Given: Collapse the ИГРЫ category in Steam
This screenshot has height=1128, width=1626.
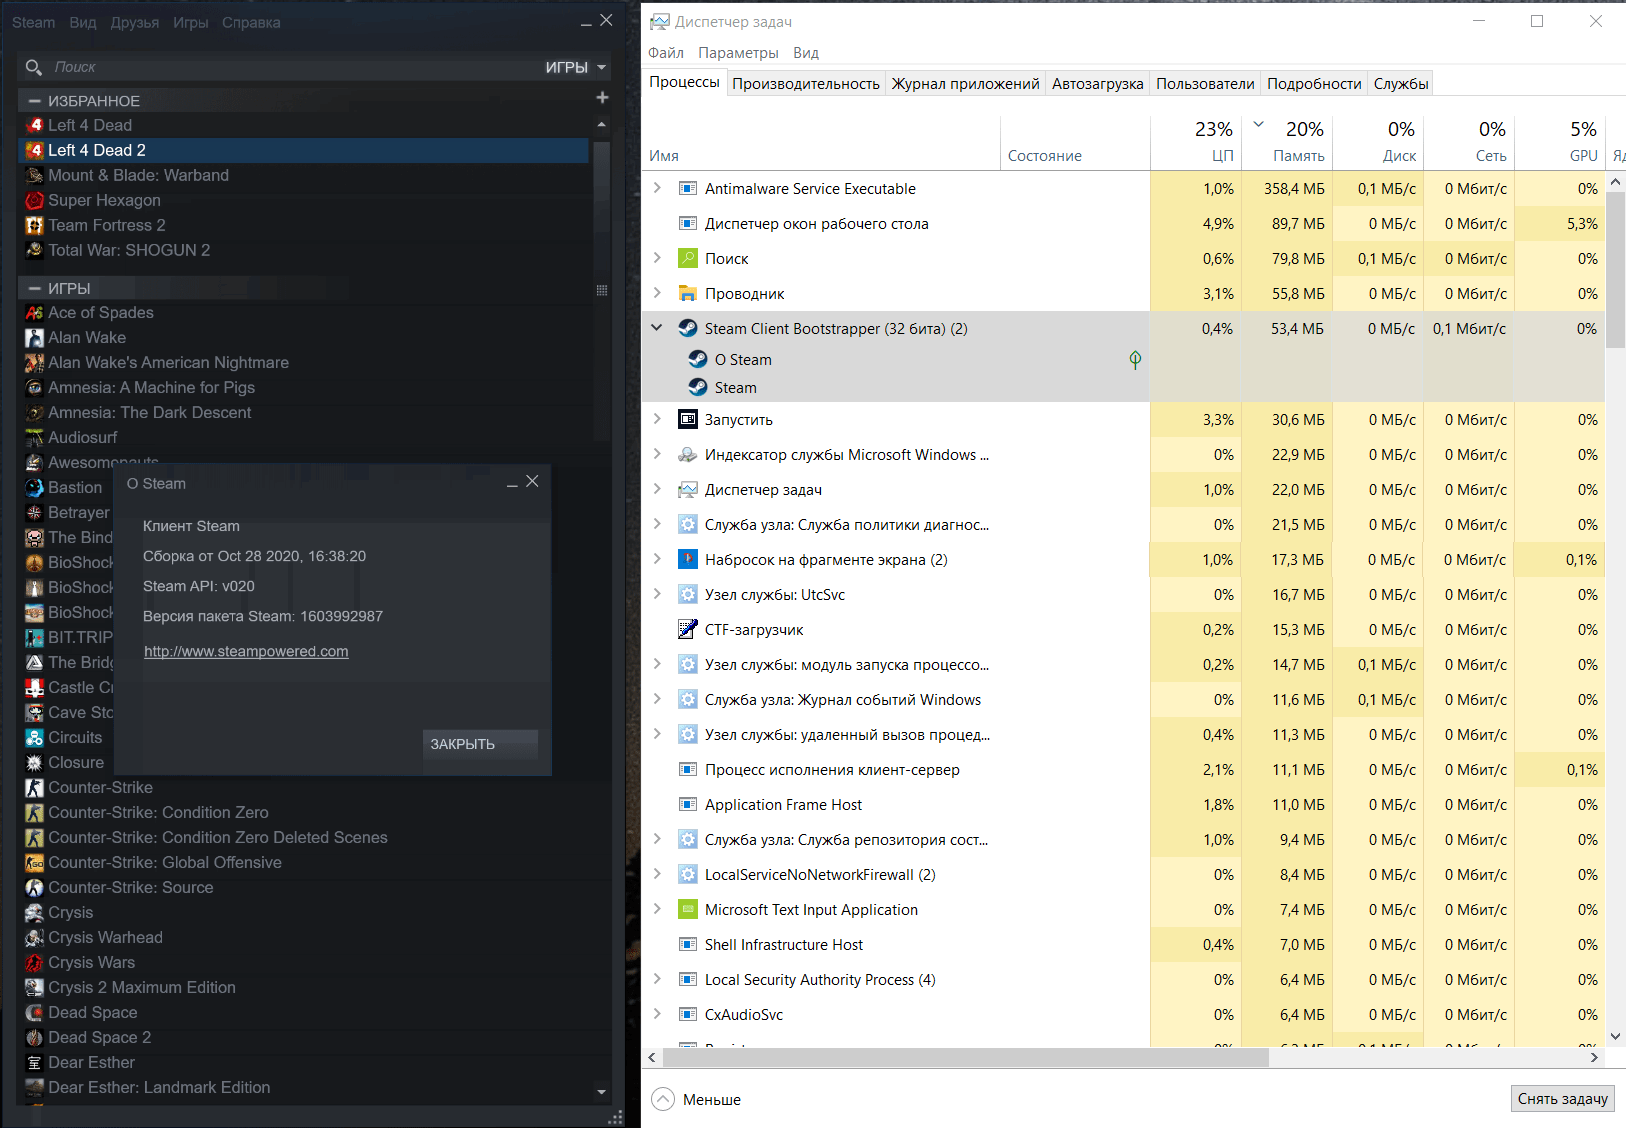Looking at the screenshot, I should (x=35, y=288).
